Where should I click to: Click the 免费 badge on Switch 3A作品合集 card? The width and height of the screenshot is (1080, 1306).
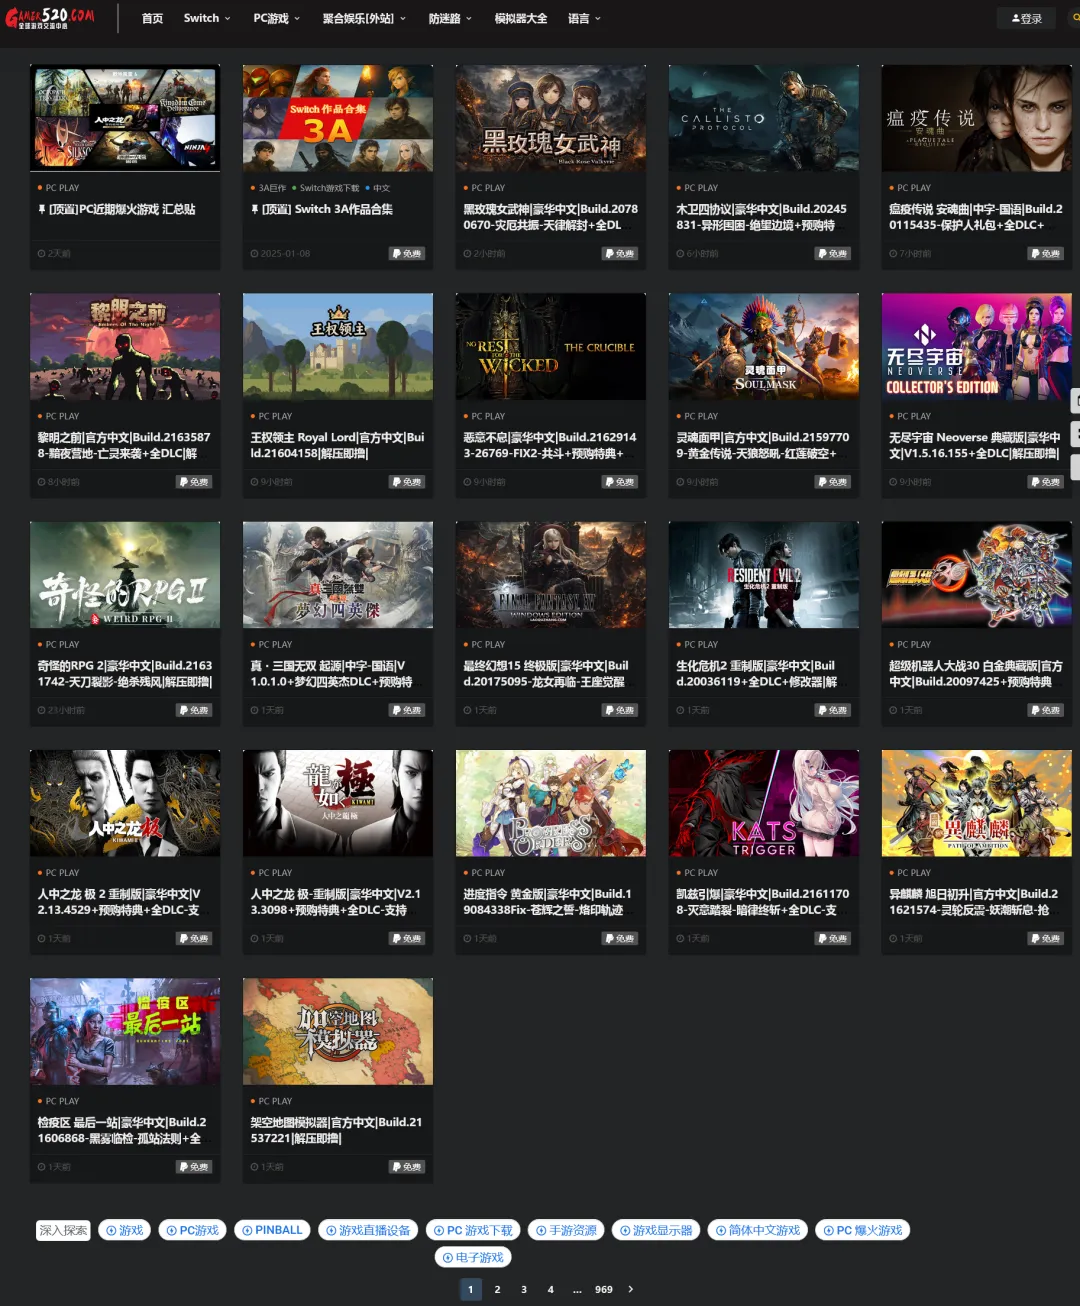[x=407, y=254]
